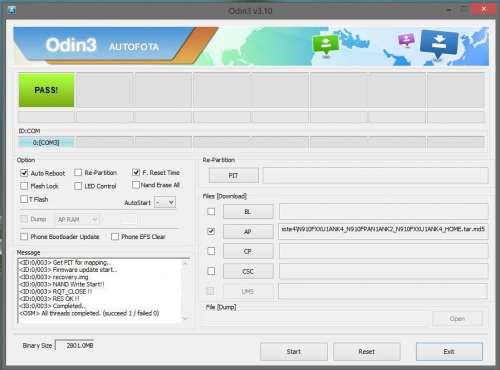Screen dimensions: 500x370
Task: Close the Odin3 window
Action: pyautogui.click(x=484, y=9)
